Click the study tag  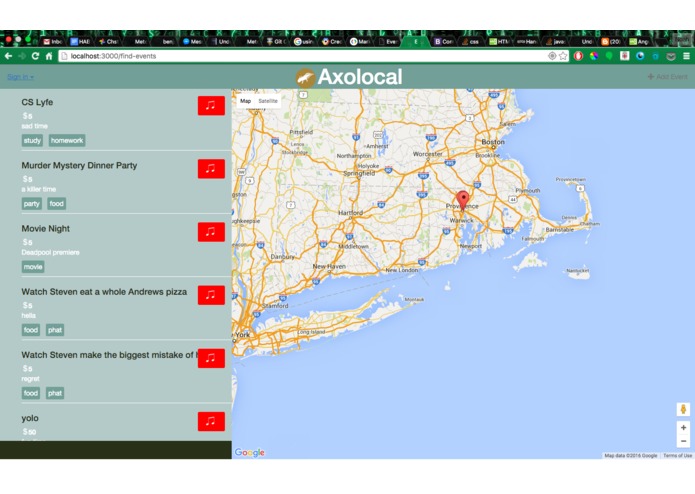point(32,140)
